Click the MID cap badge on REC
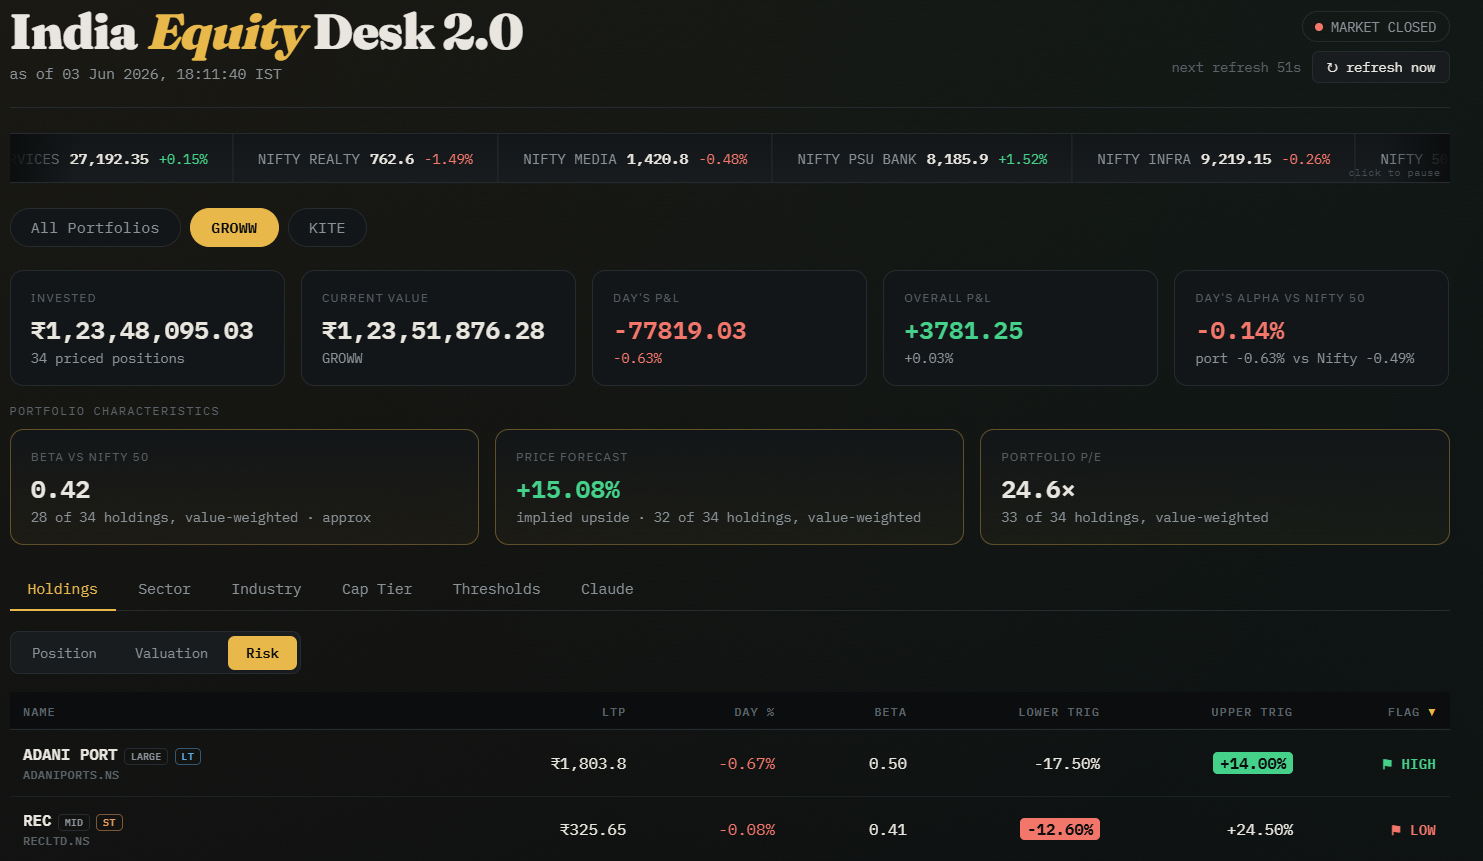Viewport: 1483px width, 861px height. tap(74, 822)
